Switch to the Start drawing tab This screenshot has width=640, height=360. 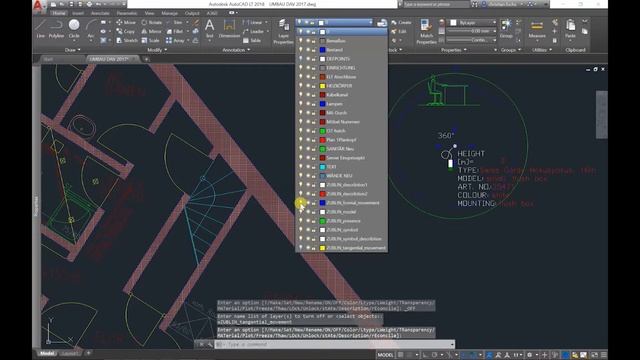pyautogui.click(x=48, y=59)
